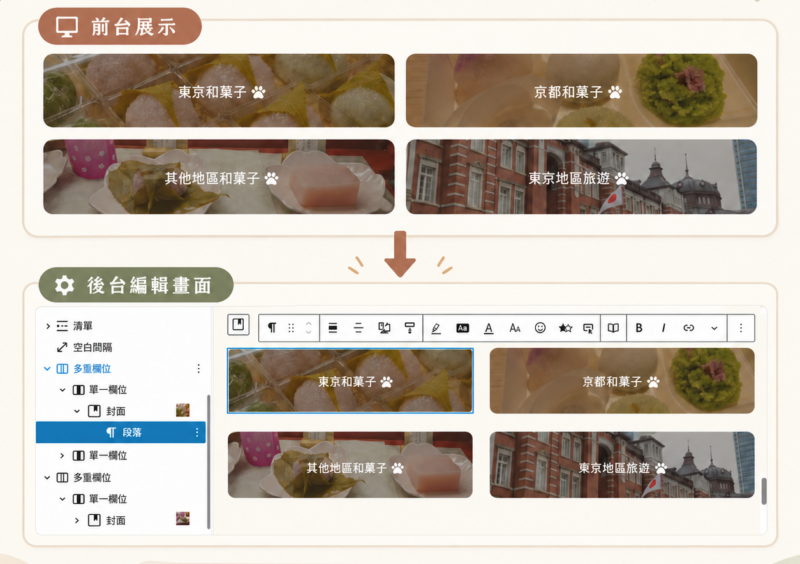The image size is (800, 564).
Task: Open block toolbar options three-dot menu
Action: tap(741, 328)
